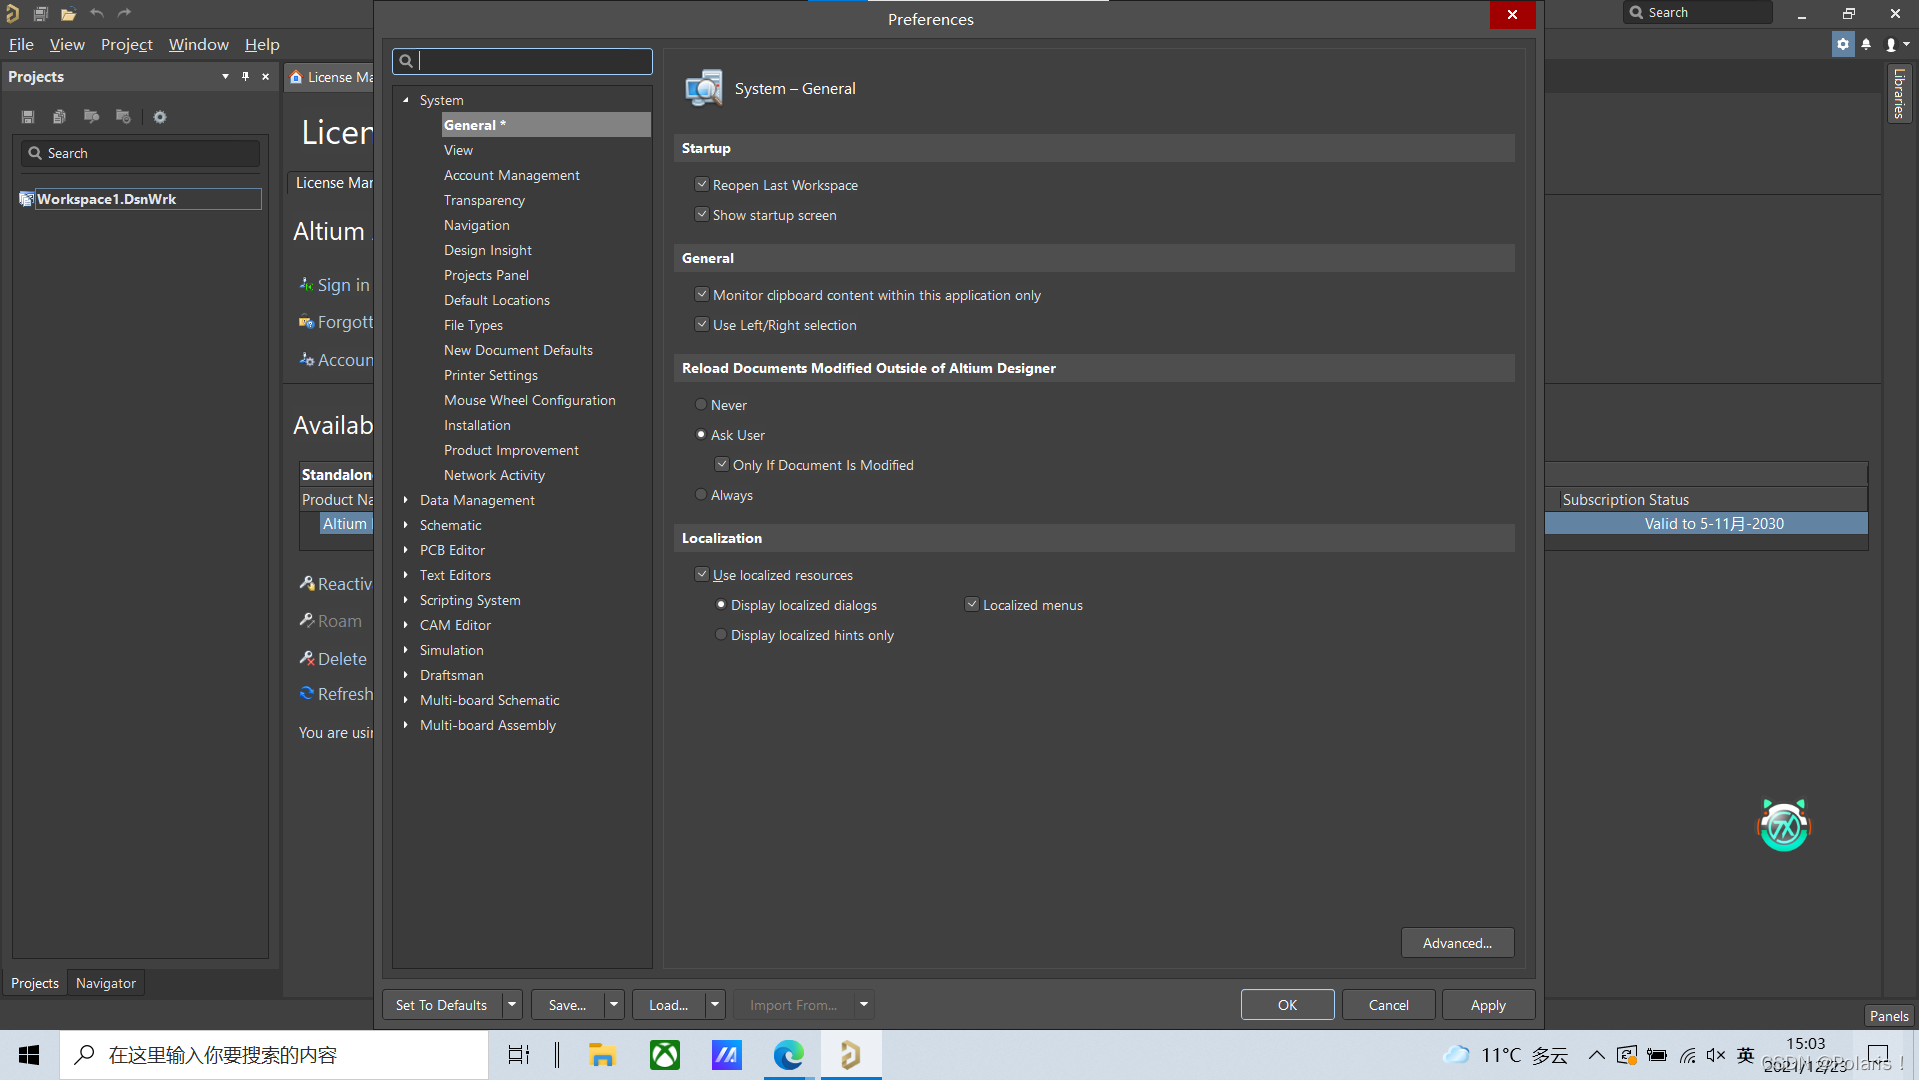This screenshot has height=1080, width=1919.
Task: Click the save all documents icon in title bar
Action: pos(41,14)
